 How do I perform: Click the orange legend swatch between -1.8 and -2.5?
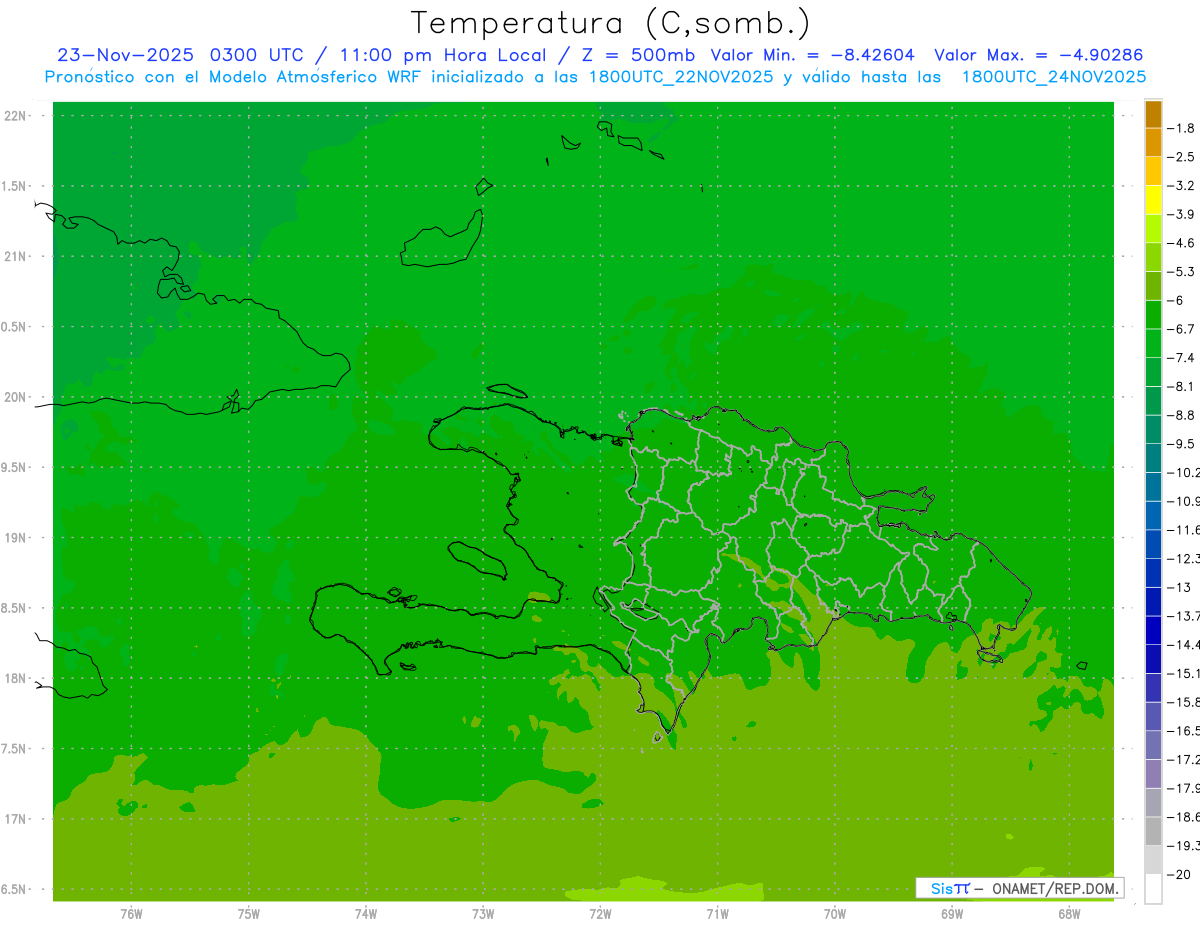pyautogui.click(x=1153, y=142)
